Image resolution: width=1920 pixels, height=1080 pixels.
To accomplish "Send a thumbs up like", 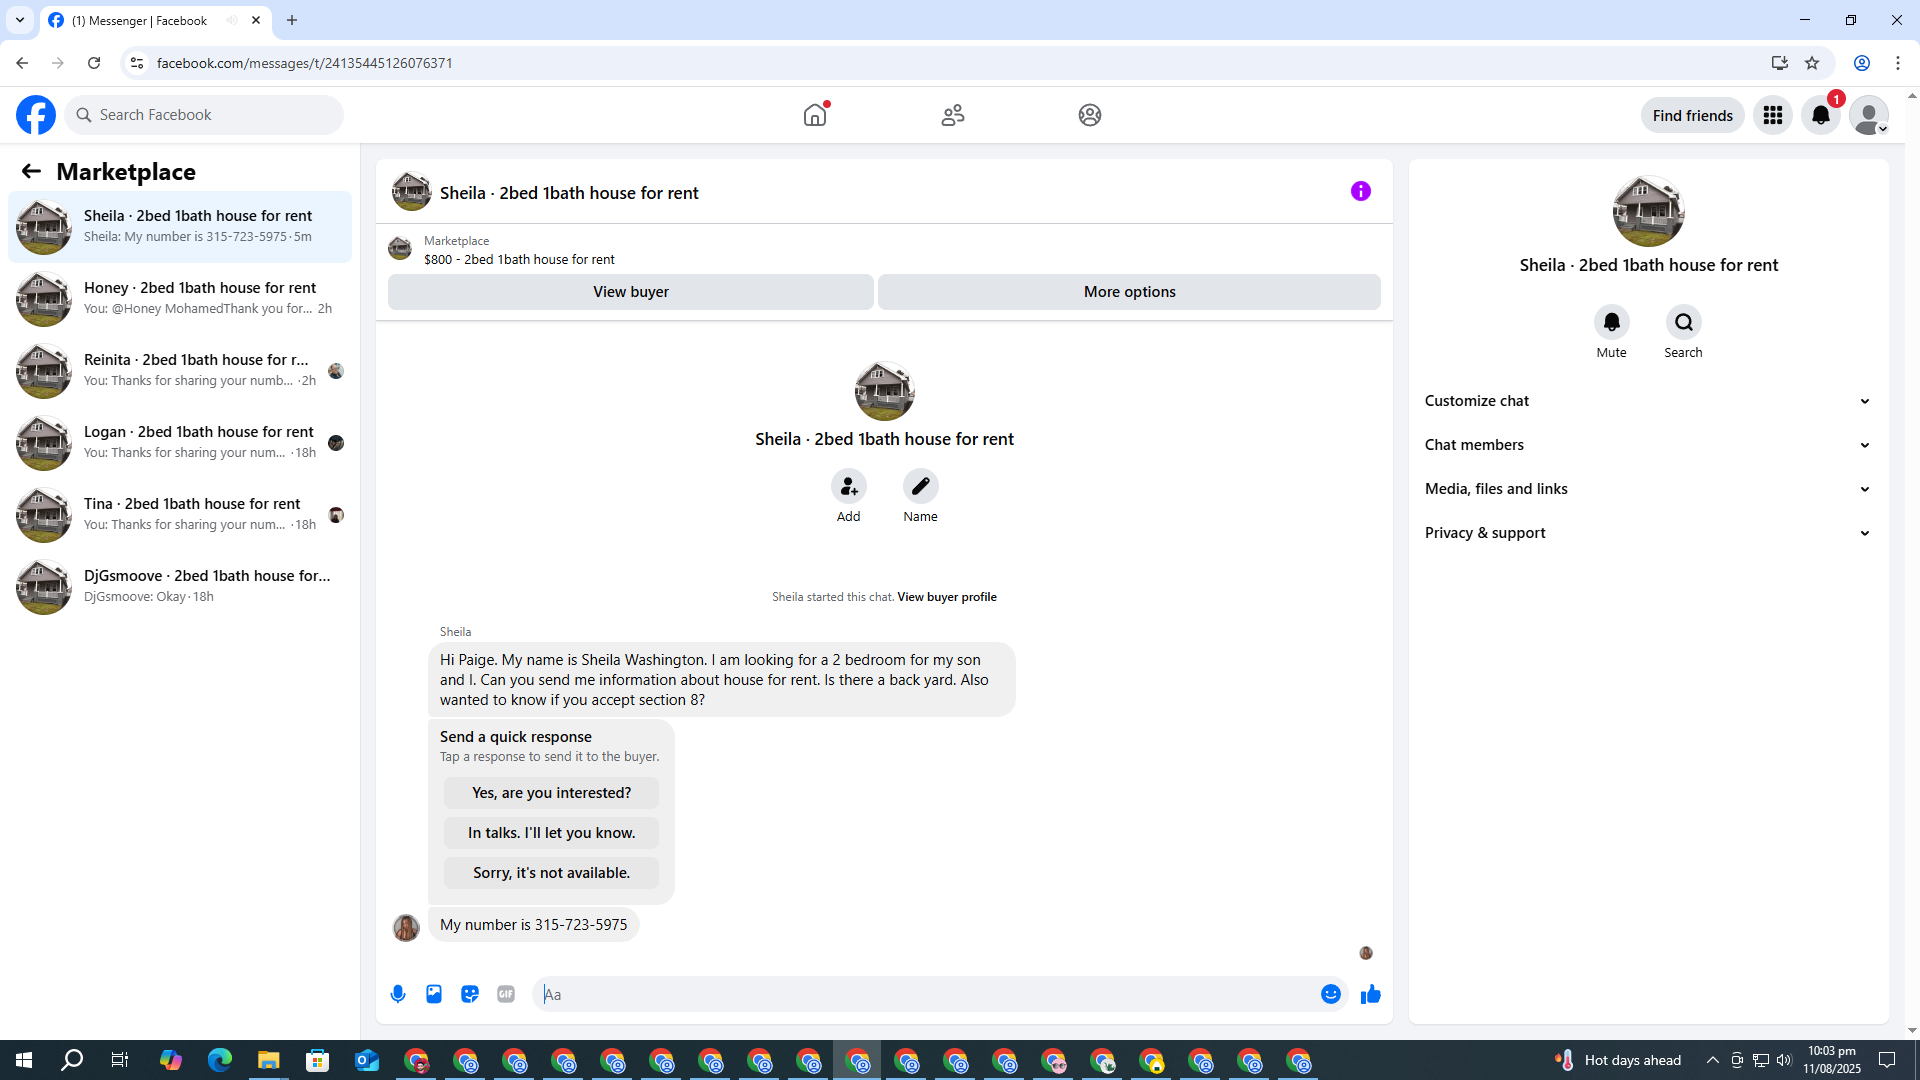I will [x=1370, y=994].
